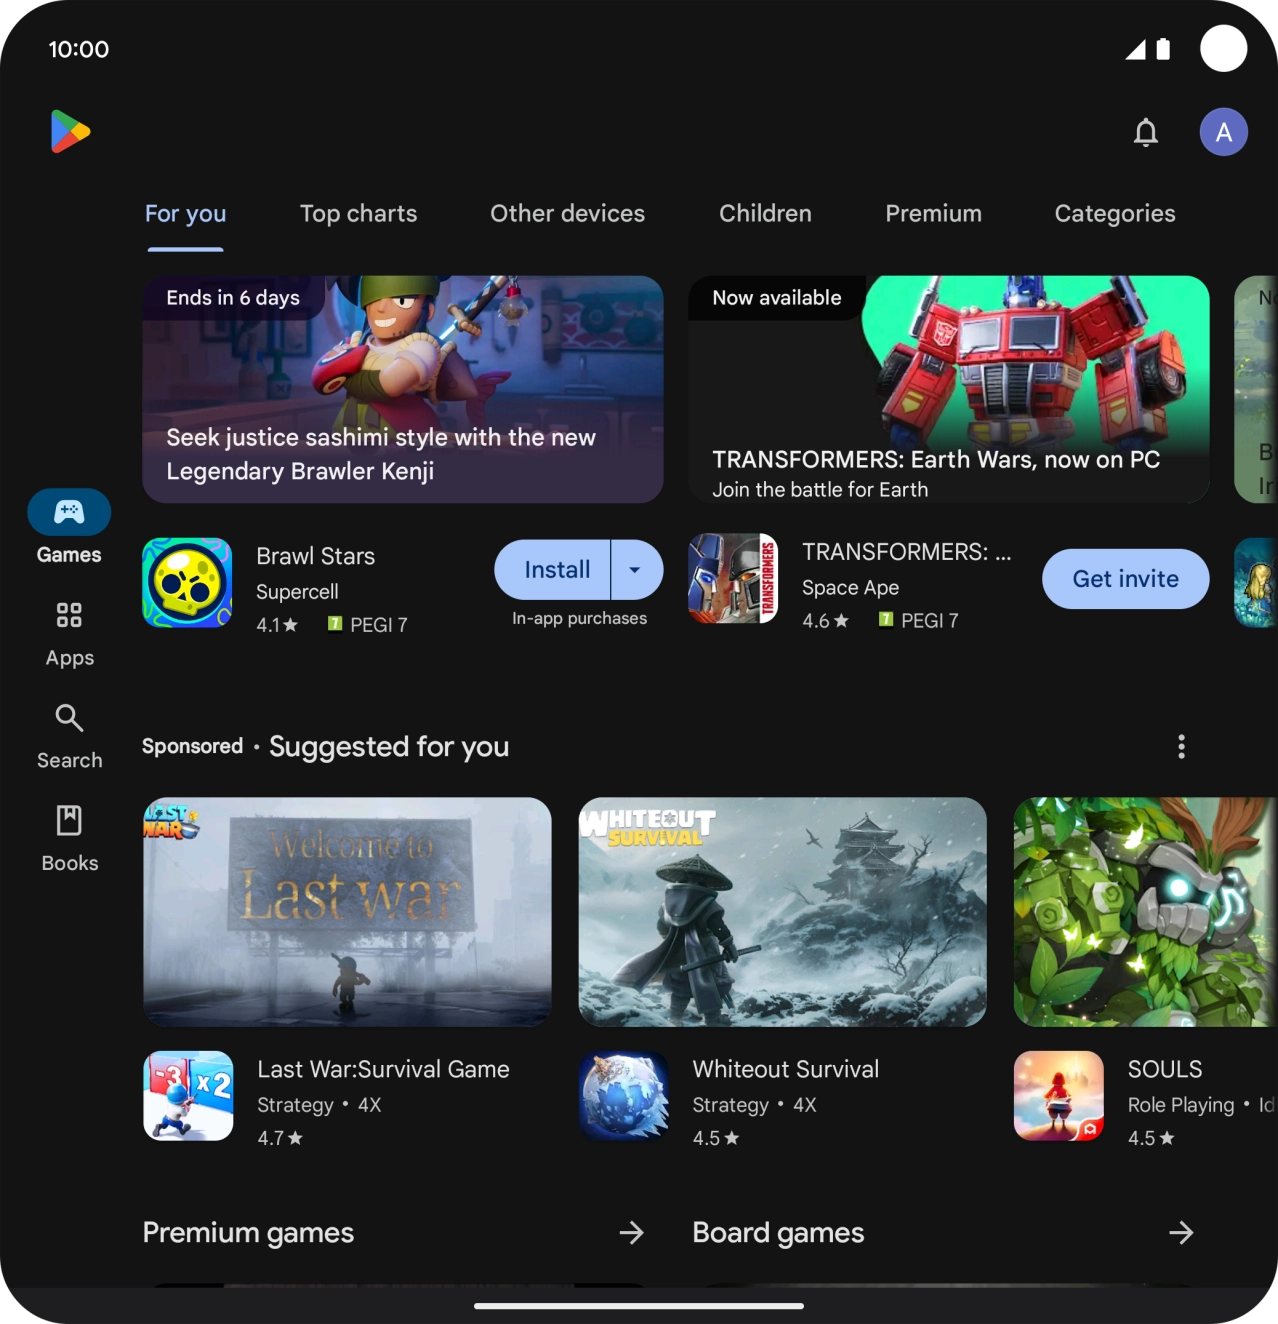Open the TRANSFORMERS Earth Wars promo banner
Screen dimensions: 1278x1324
948,389
